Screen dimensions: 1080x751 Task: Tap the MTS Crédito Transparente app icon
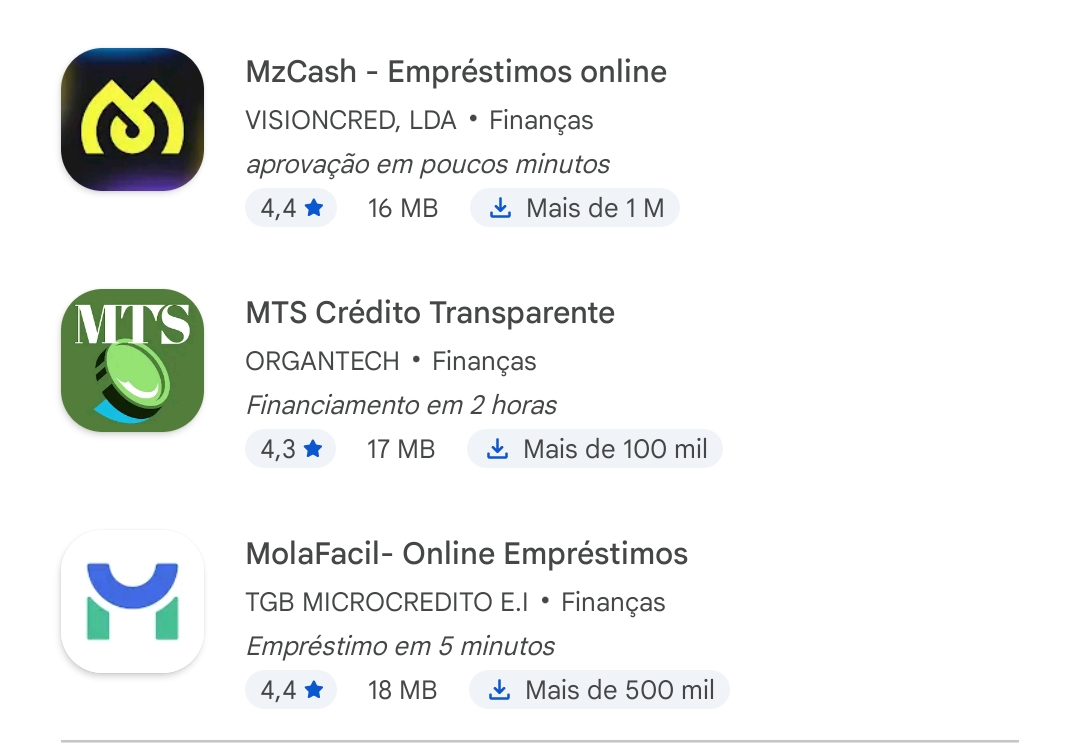[132, 360]
